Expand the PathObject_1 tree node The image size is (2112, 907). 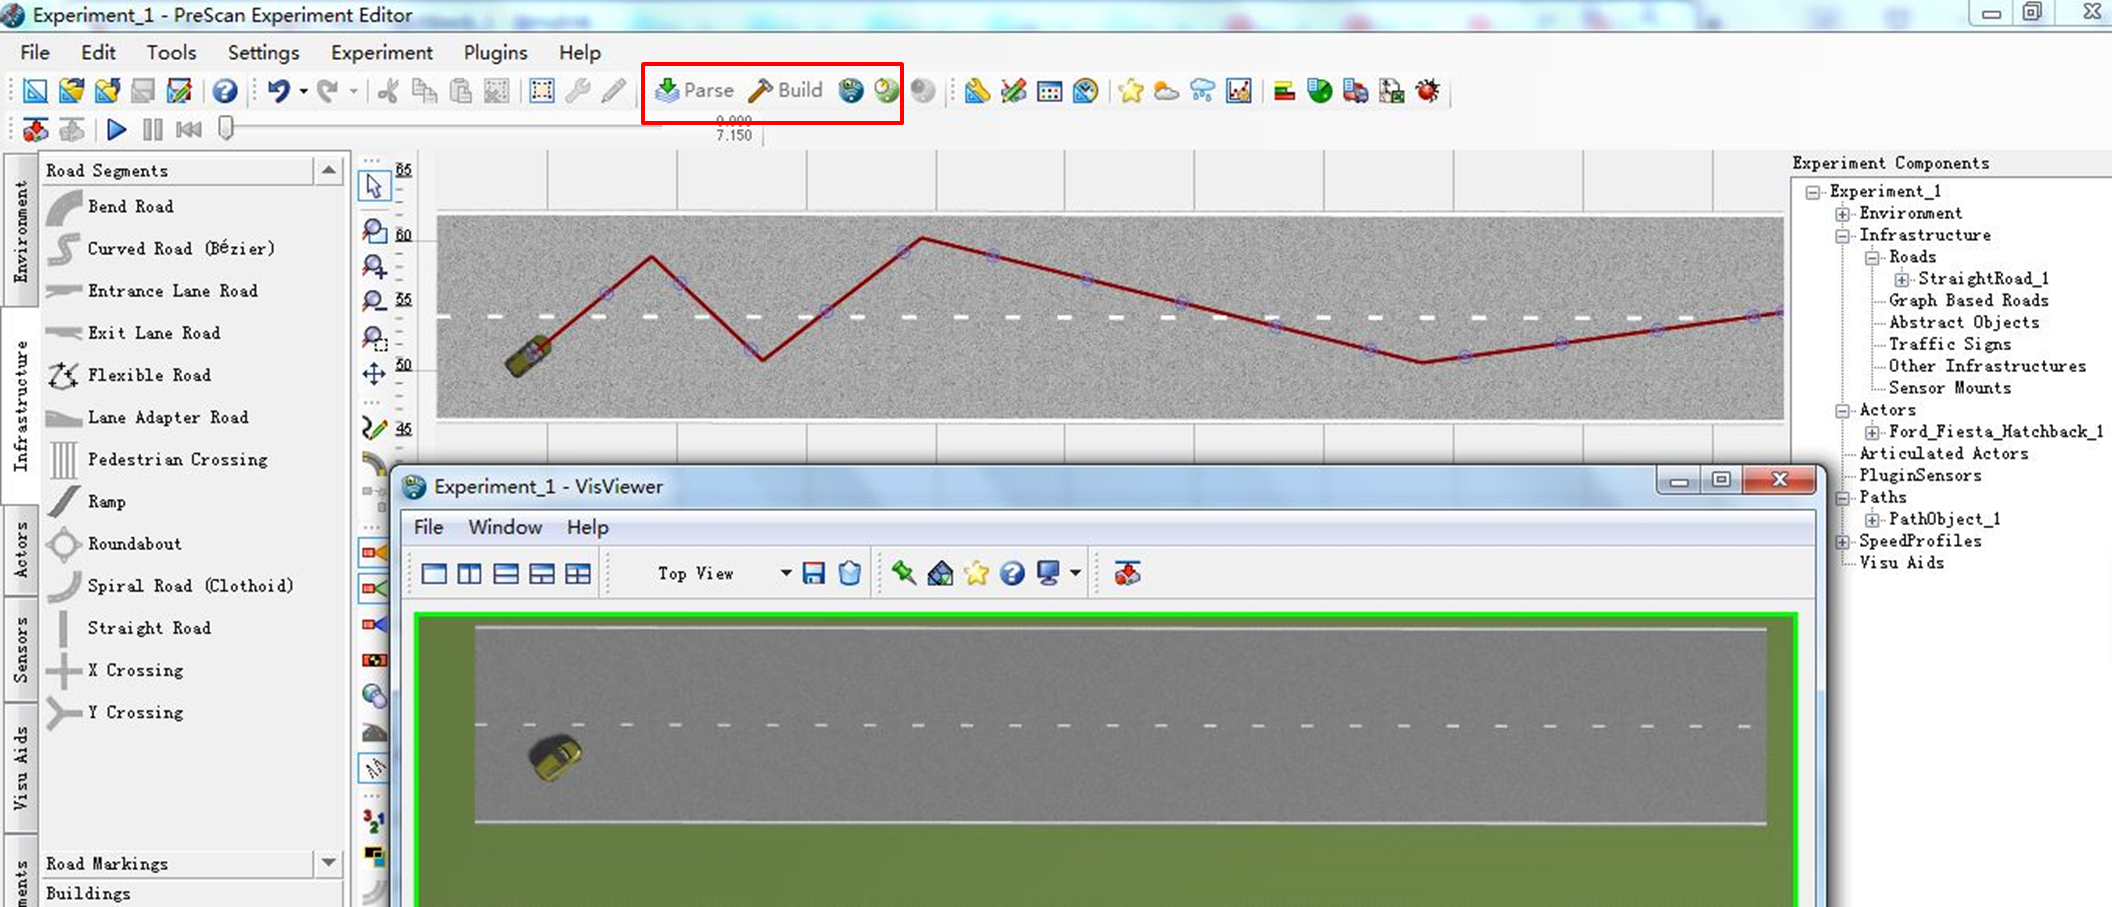[1872, 519]
